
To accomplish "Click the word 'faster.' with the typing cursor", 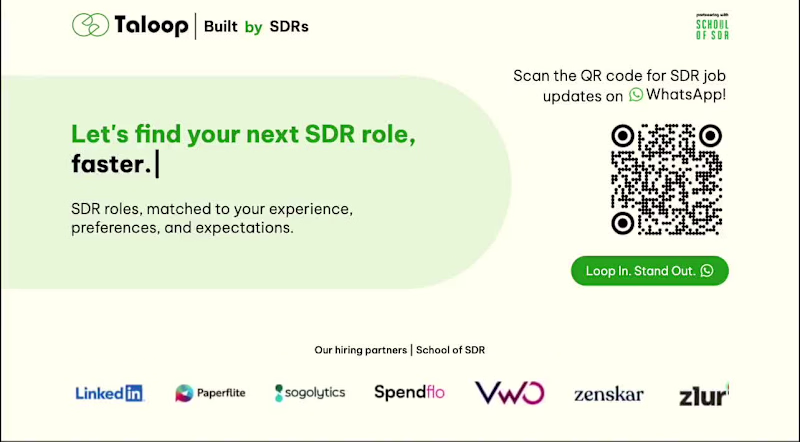I will coord(110,164).
